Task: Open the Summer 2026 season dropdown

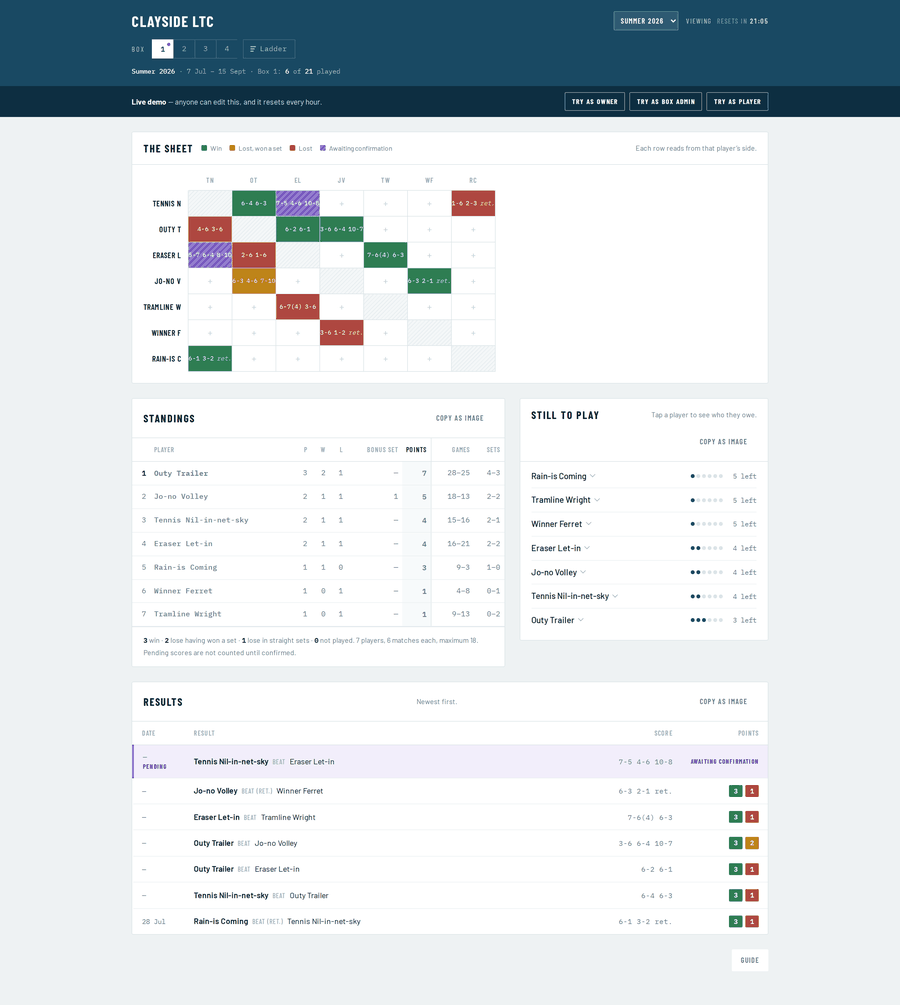Action: pyautogui.click(x=646, y=21)
